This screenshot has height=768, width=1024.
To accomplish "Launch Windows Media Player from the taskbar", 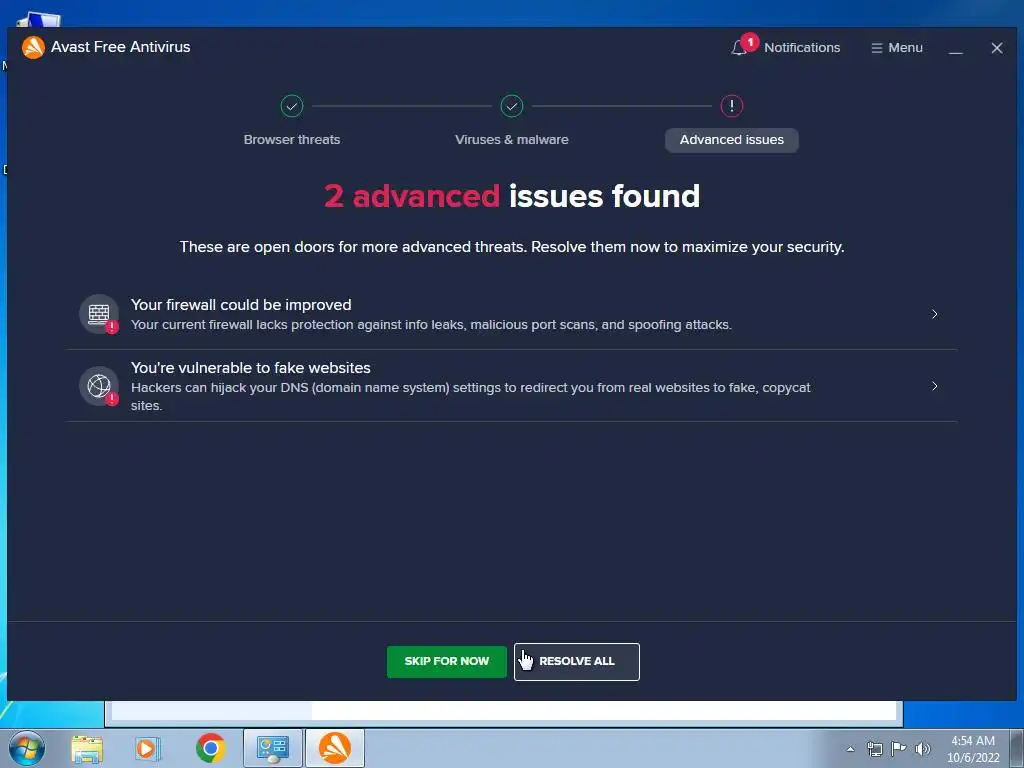I will [148, 748].
